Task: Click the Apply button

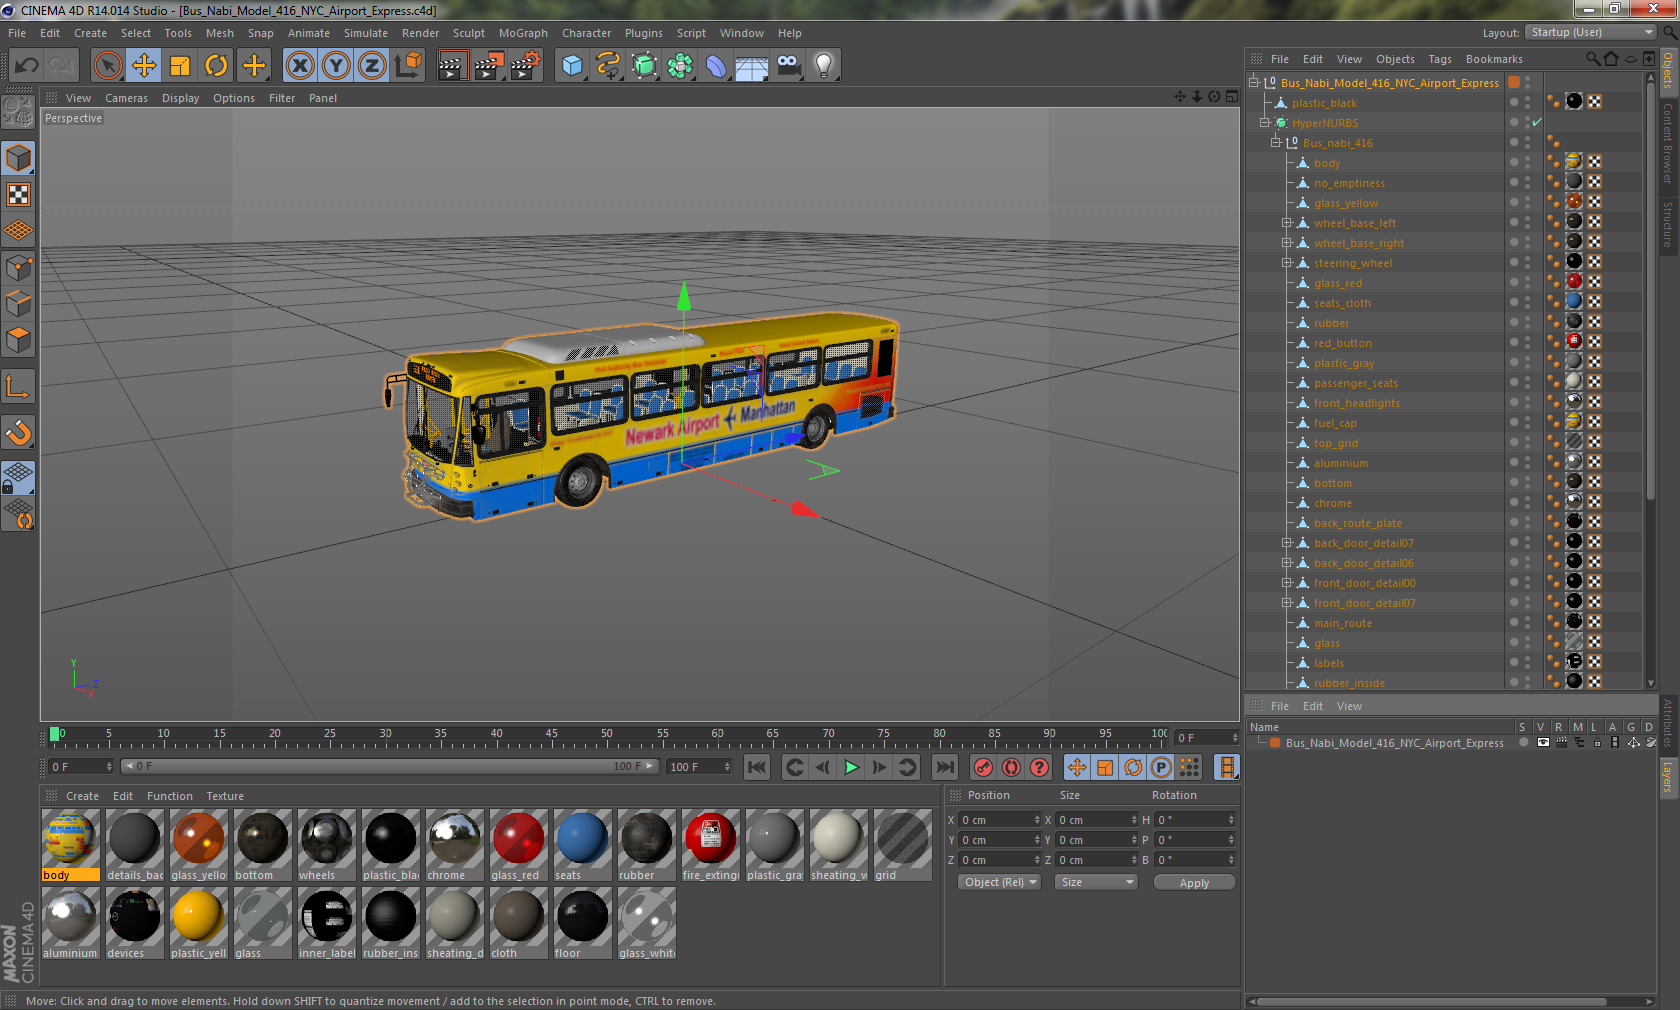Action: coord(1194,882)
